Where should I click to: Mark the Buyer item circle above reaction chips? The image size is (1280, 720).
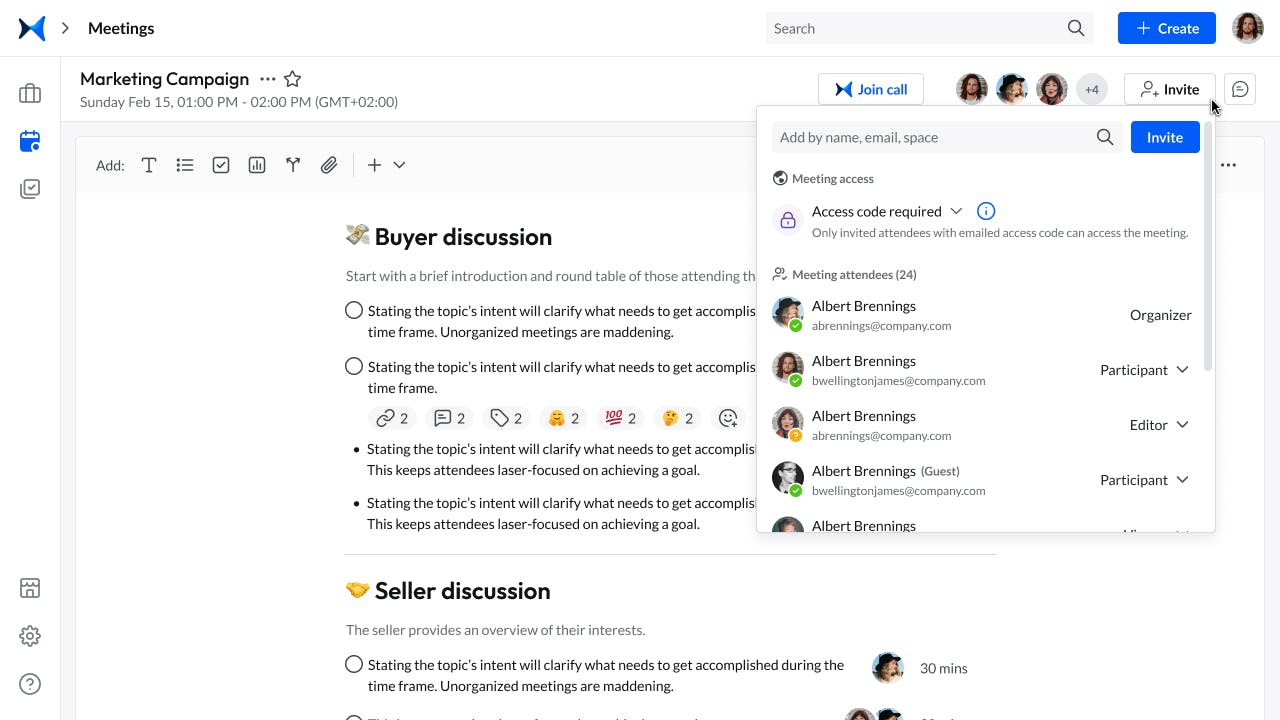coord(354,366)
